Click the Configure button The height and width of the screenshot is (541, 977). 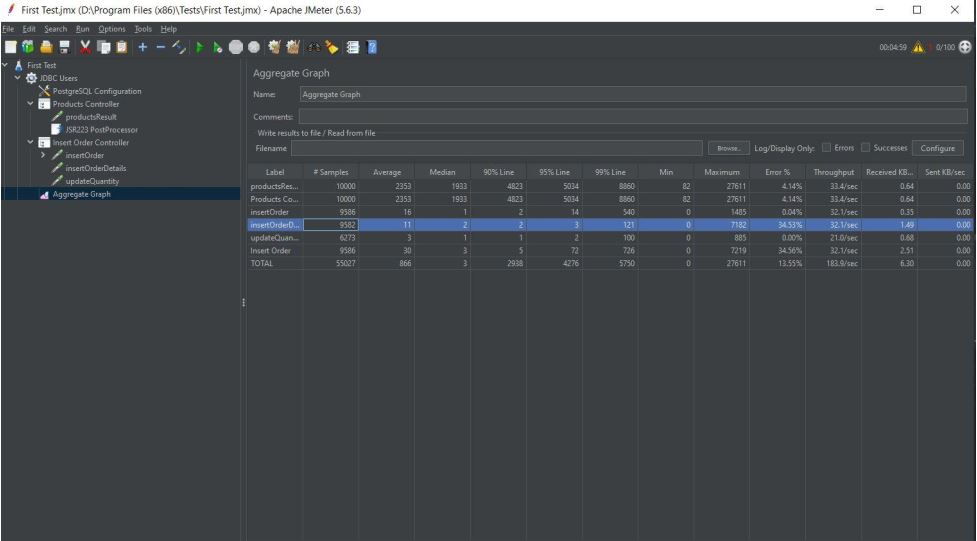click(938, 148)
